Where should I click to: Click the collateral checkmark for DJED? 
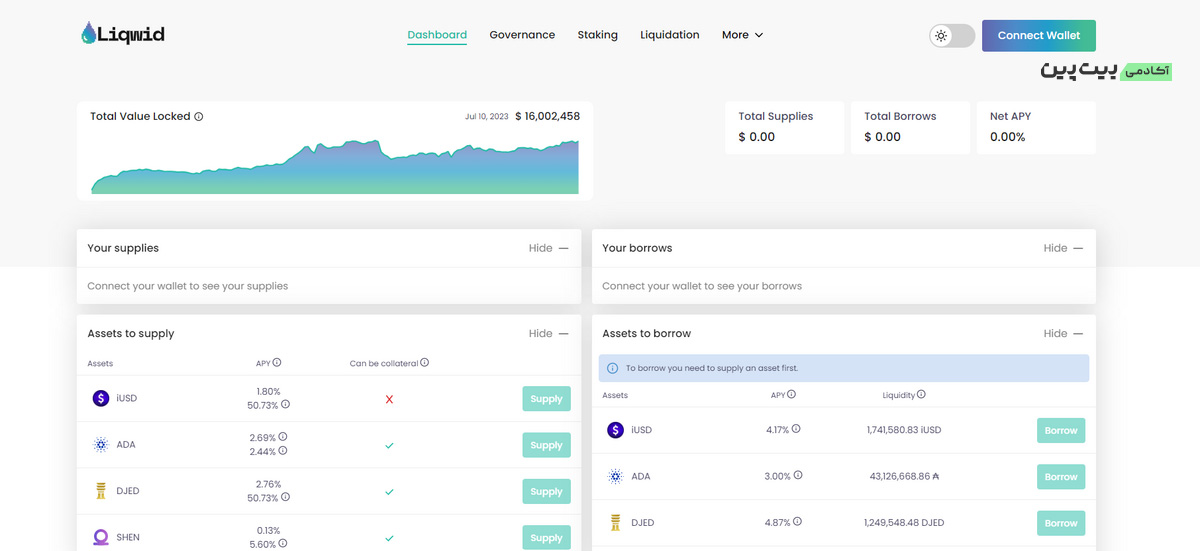pos(389,491)
